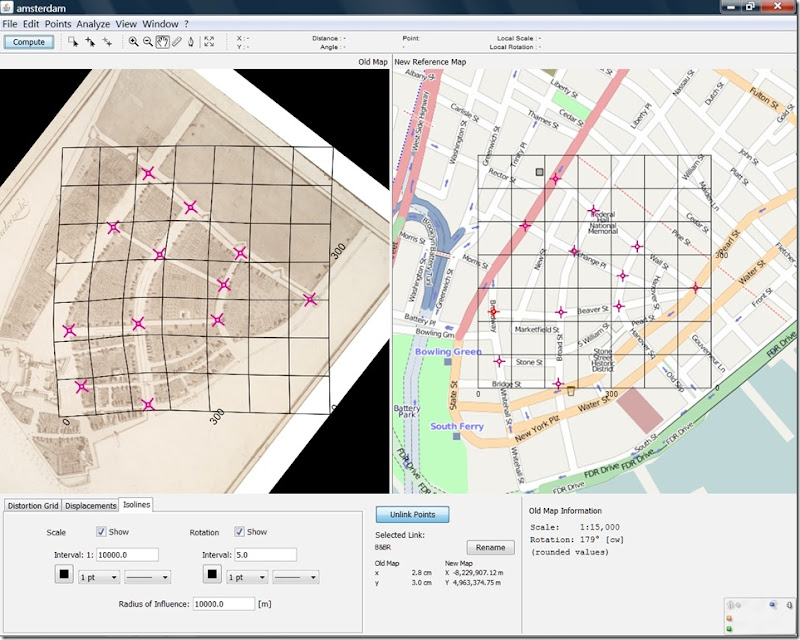Select the move point tool
Screen dimensions: 800x640
tap(107, 42)
